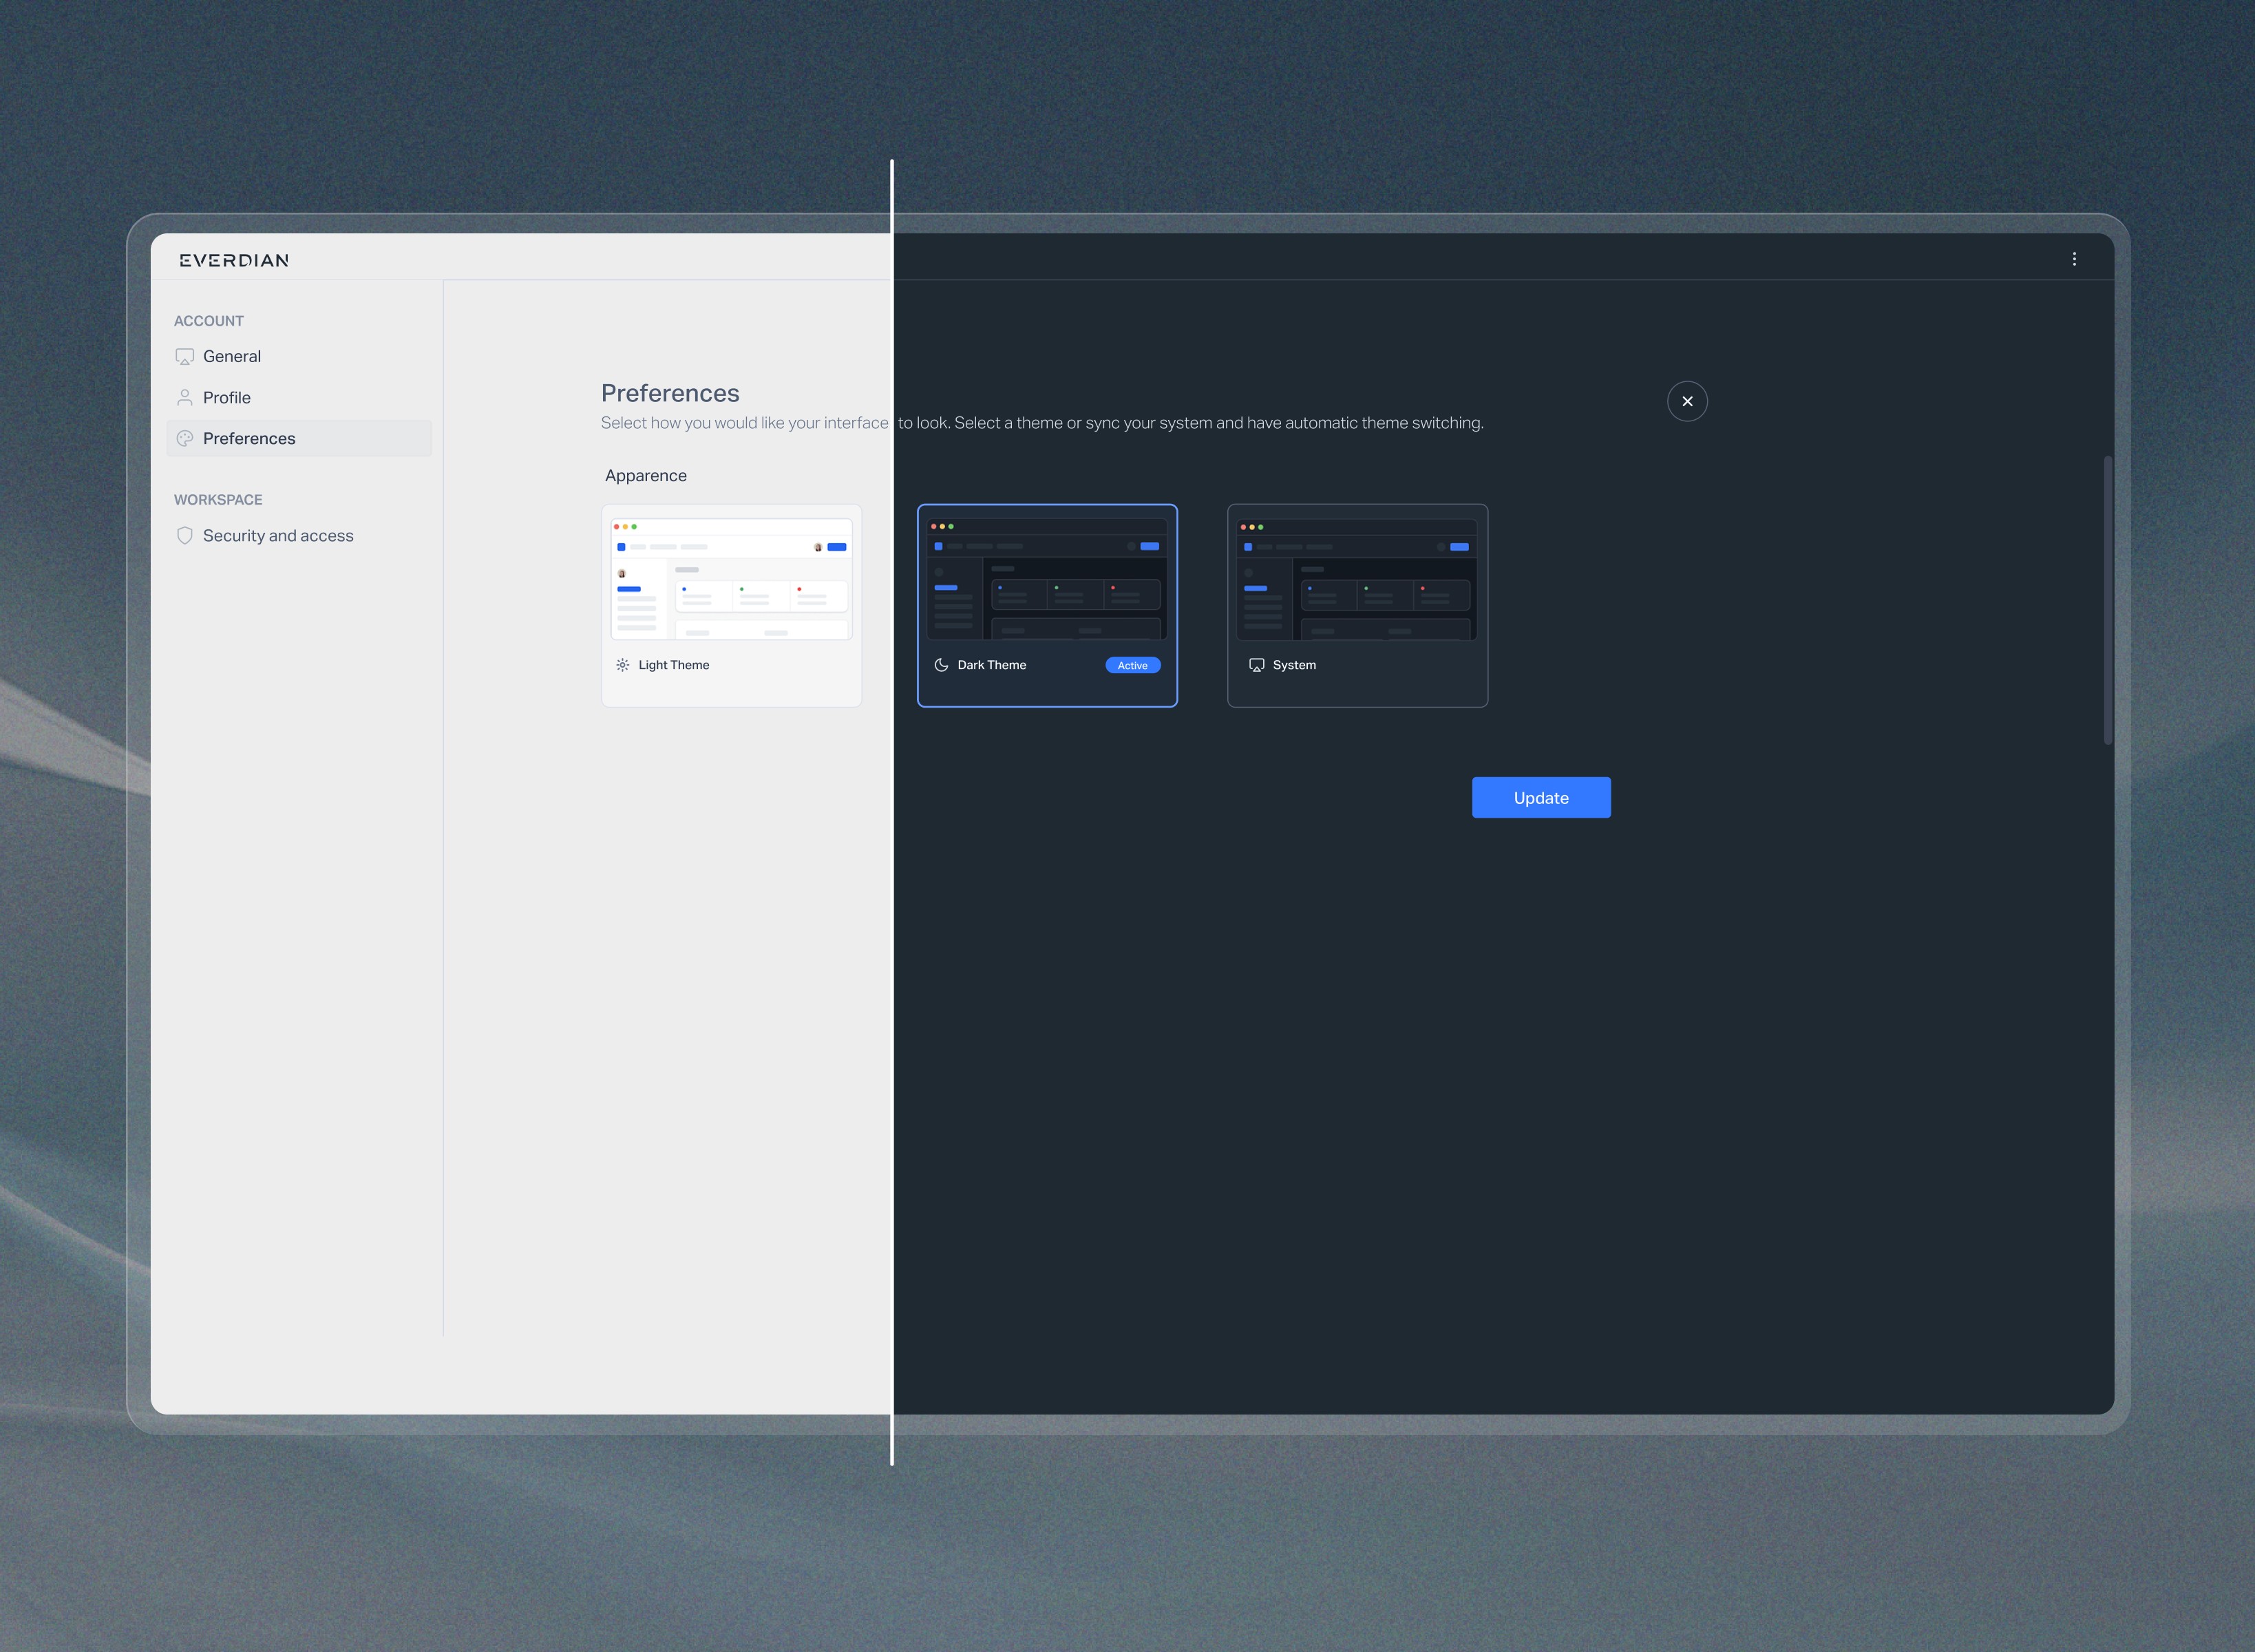Click the Update button
The height and width of the screenshot is (1652, 2255).
(x=1541, y=798)
